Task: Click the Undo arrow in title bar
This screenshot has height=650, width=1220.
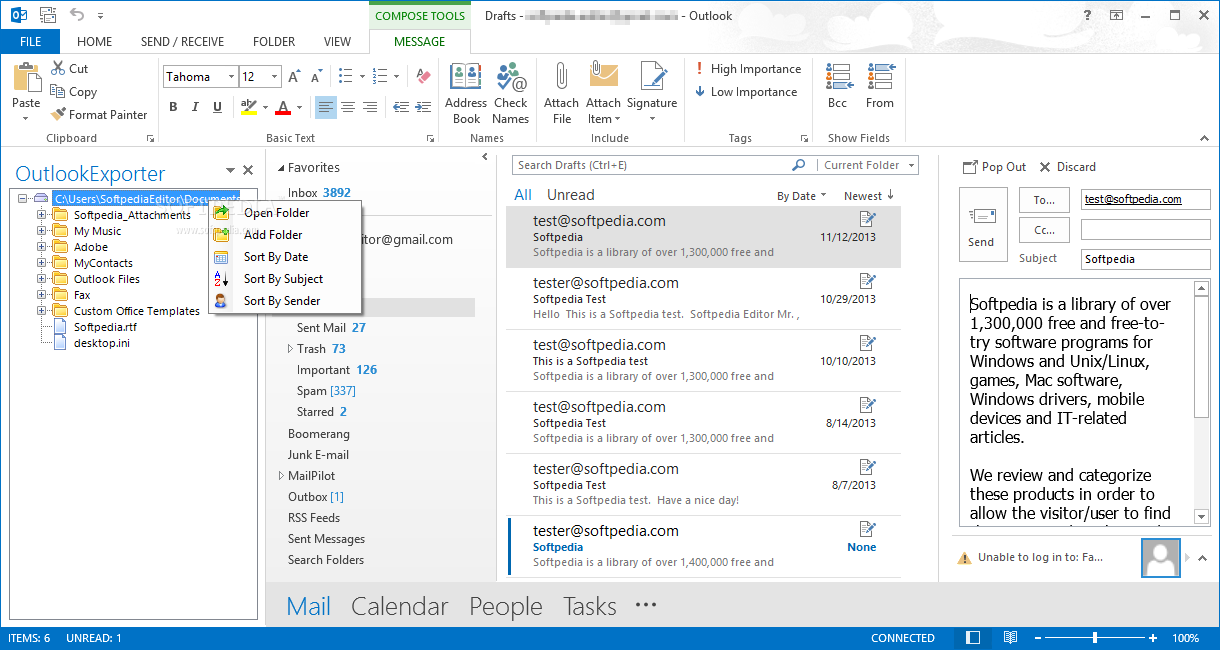Action: click(x=77, y=15)
